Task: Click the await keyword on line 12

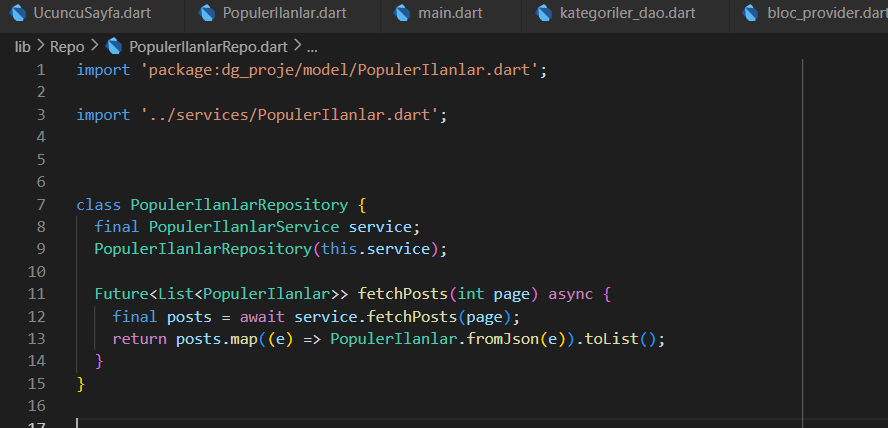Action: (262, 316)
